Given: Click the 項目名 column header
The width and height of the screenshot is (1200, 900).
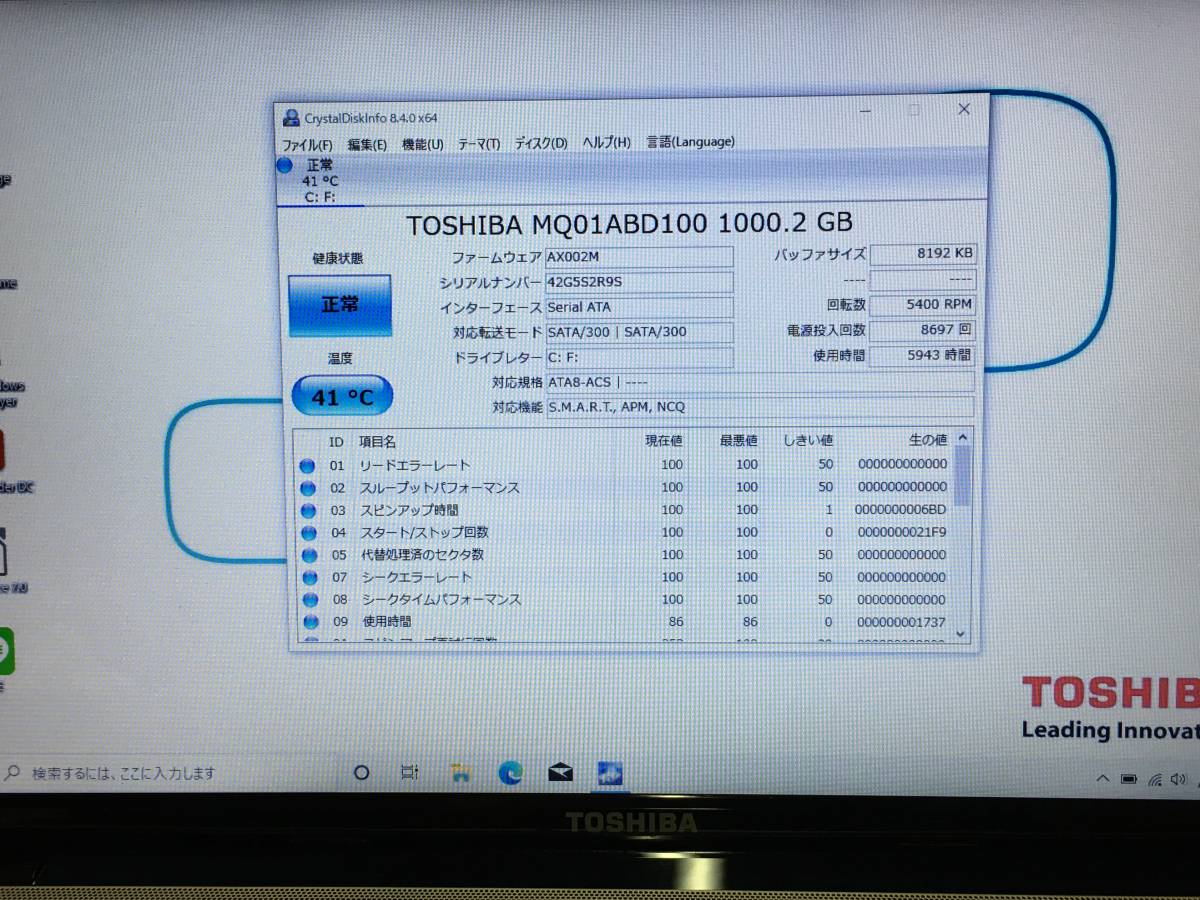Looking at the screenshot, I should tap(378, 441).
